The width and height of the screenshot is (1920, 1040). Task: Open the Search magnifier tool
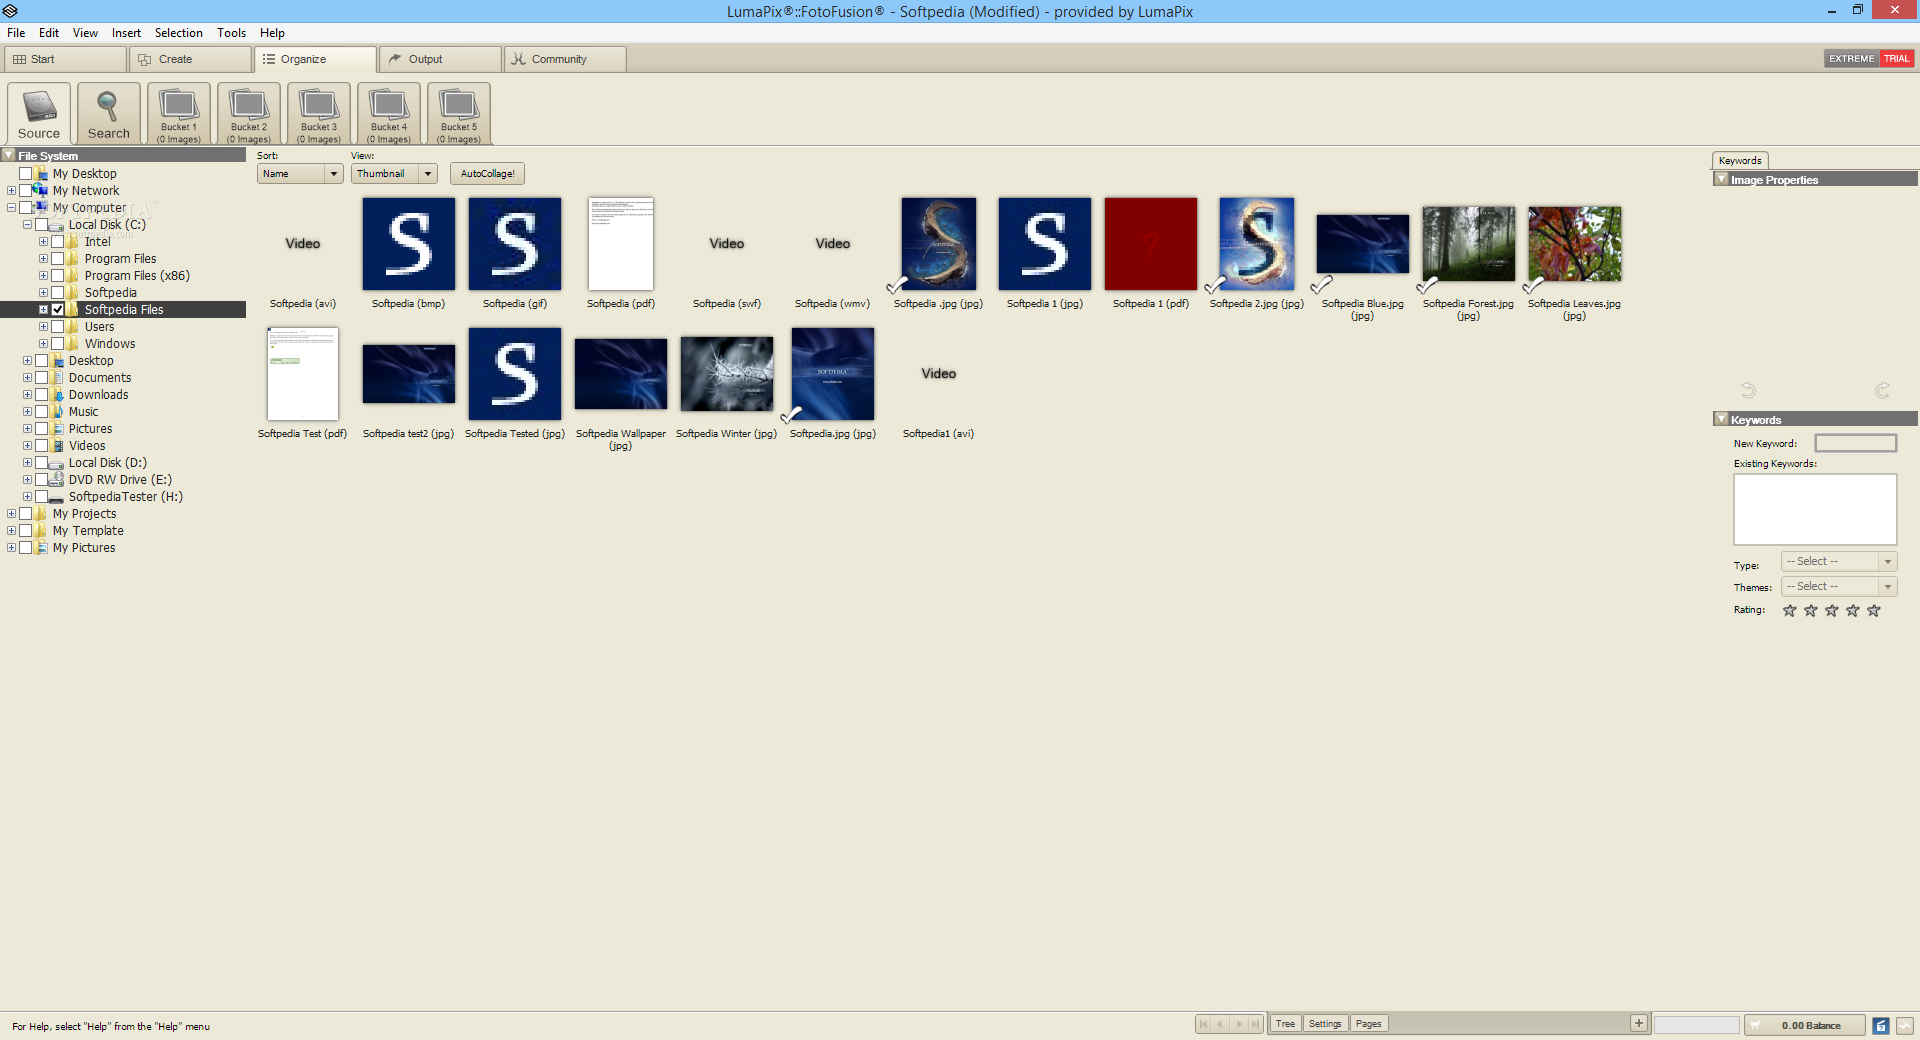pos(108,113)
